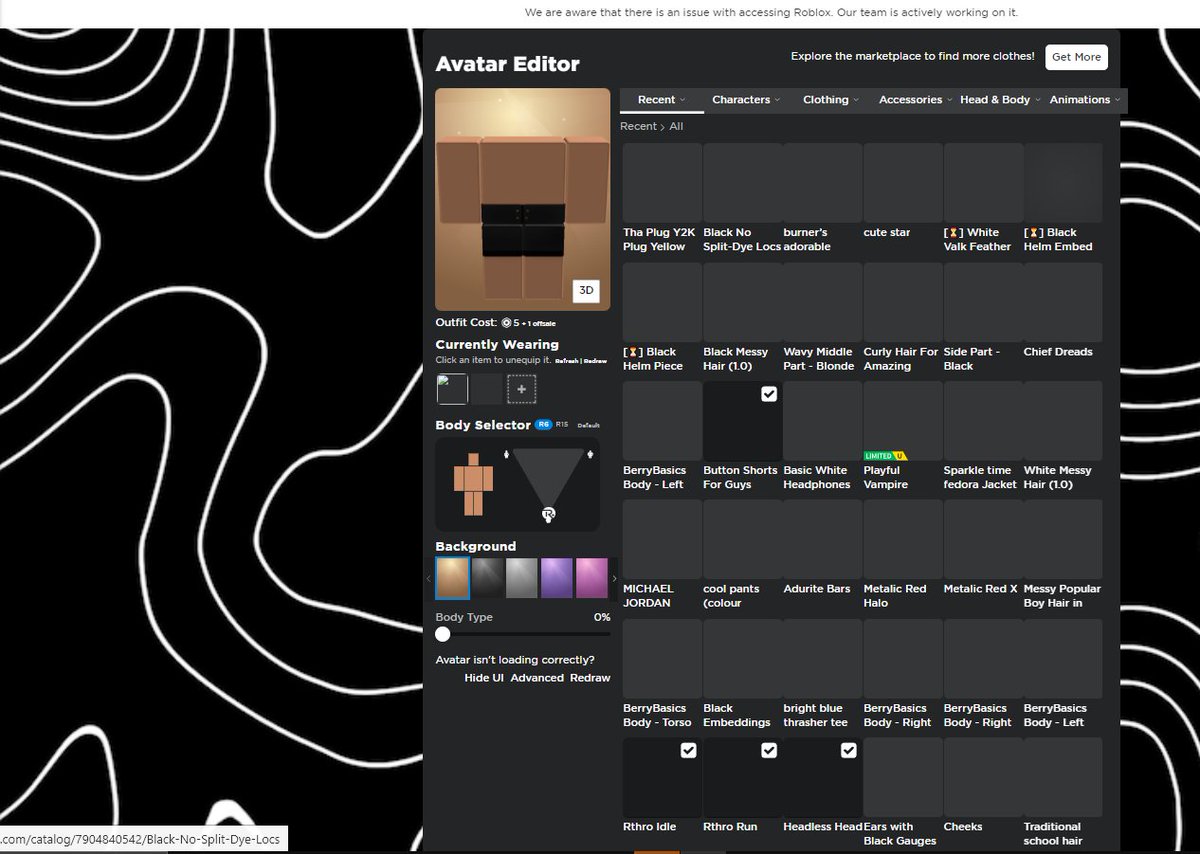Uncheck the Button Shorts For Guys item
Image resolution: width=1200 pixels, height=854 pixels.
(x=768, y=394)
